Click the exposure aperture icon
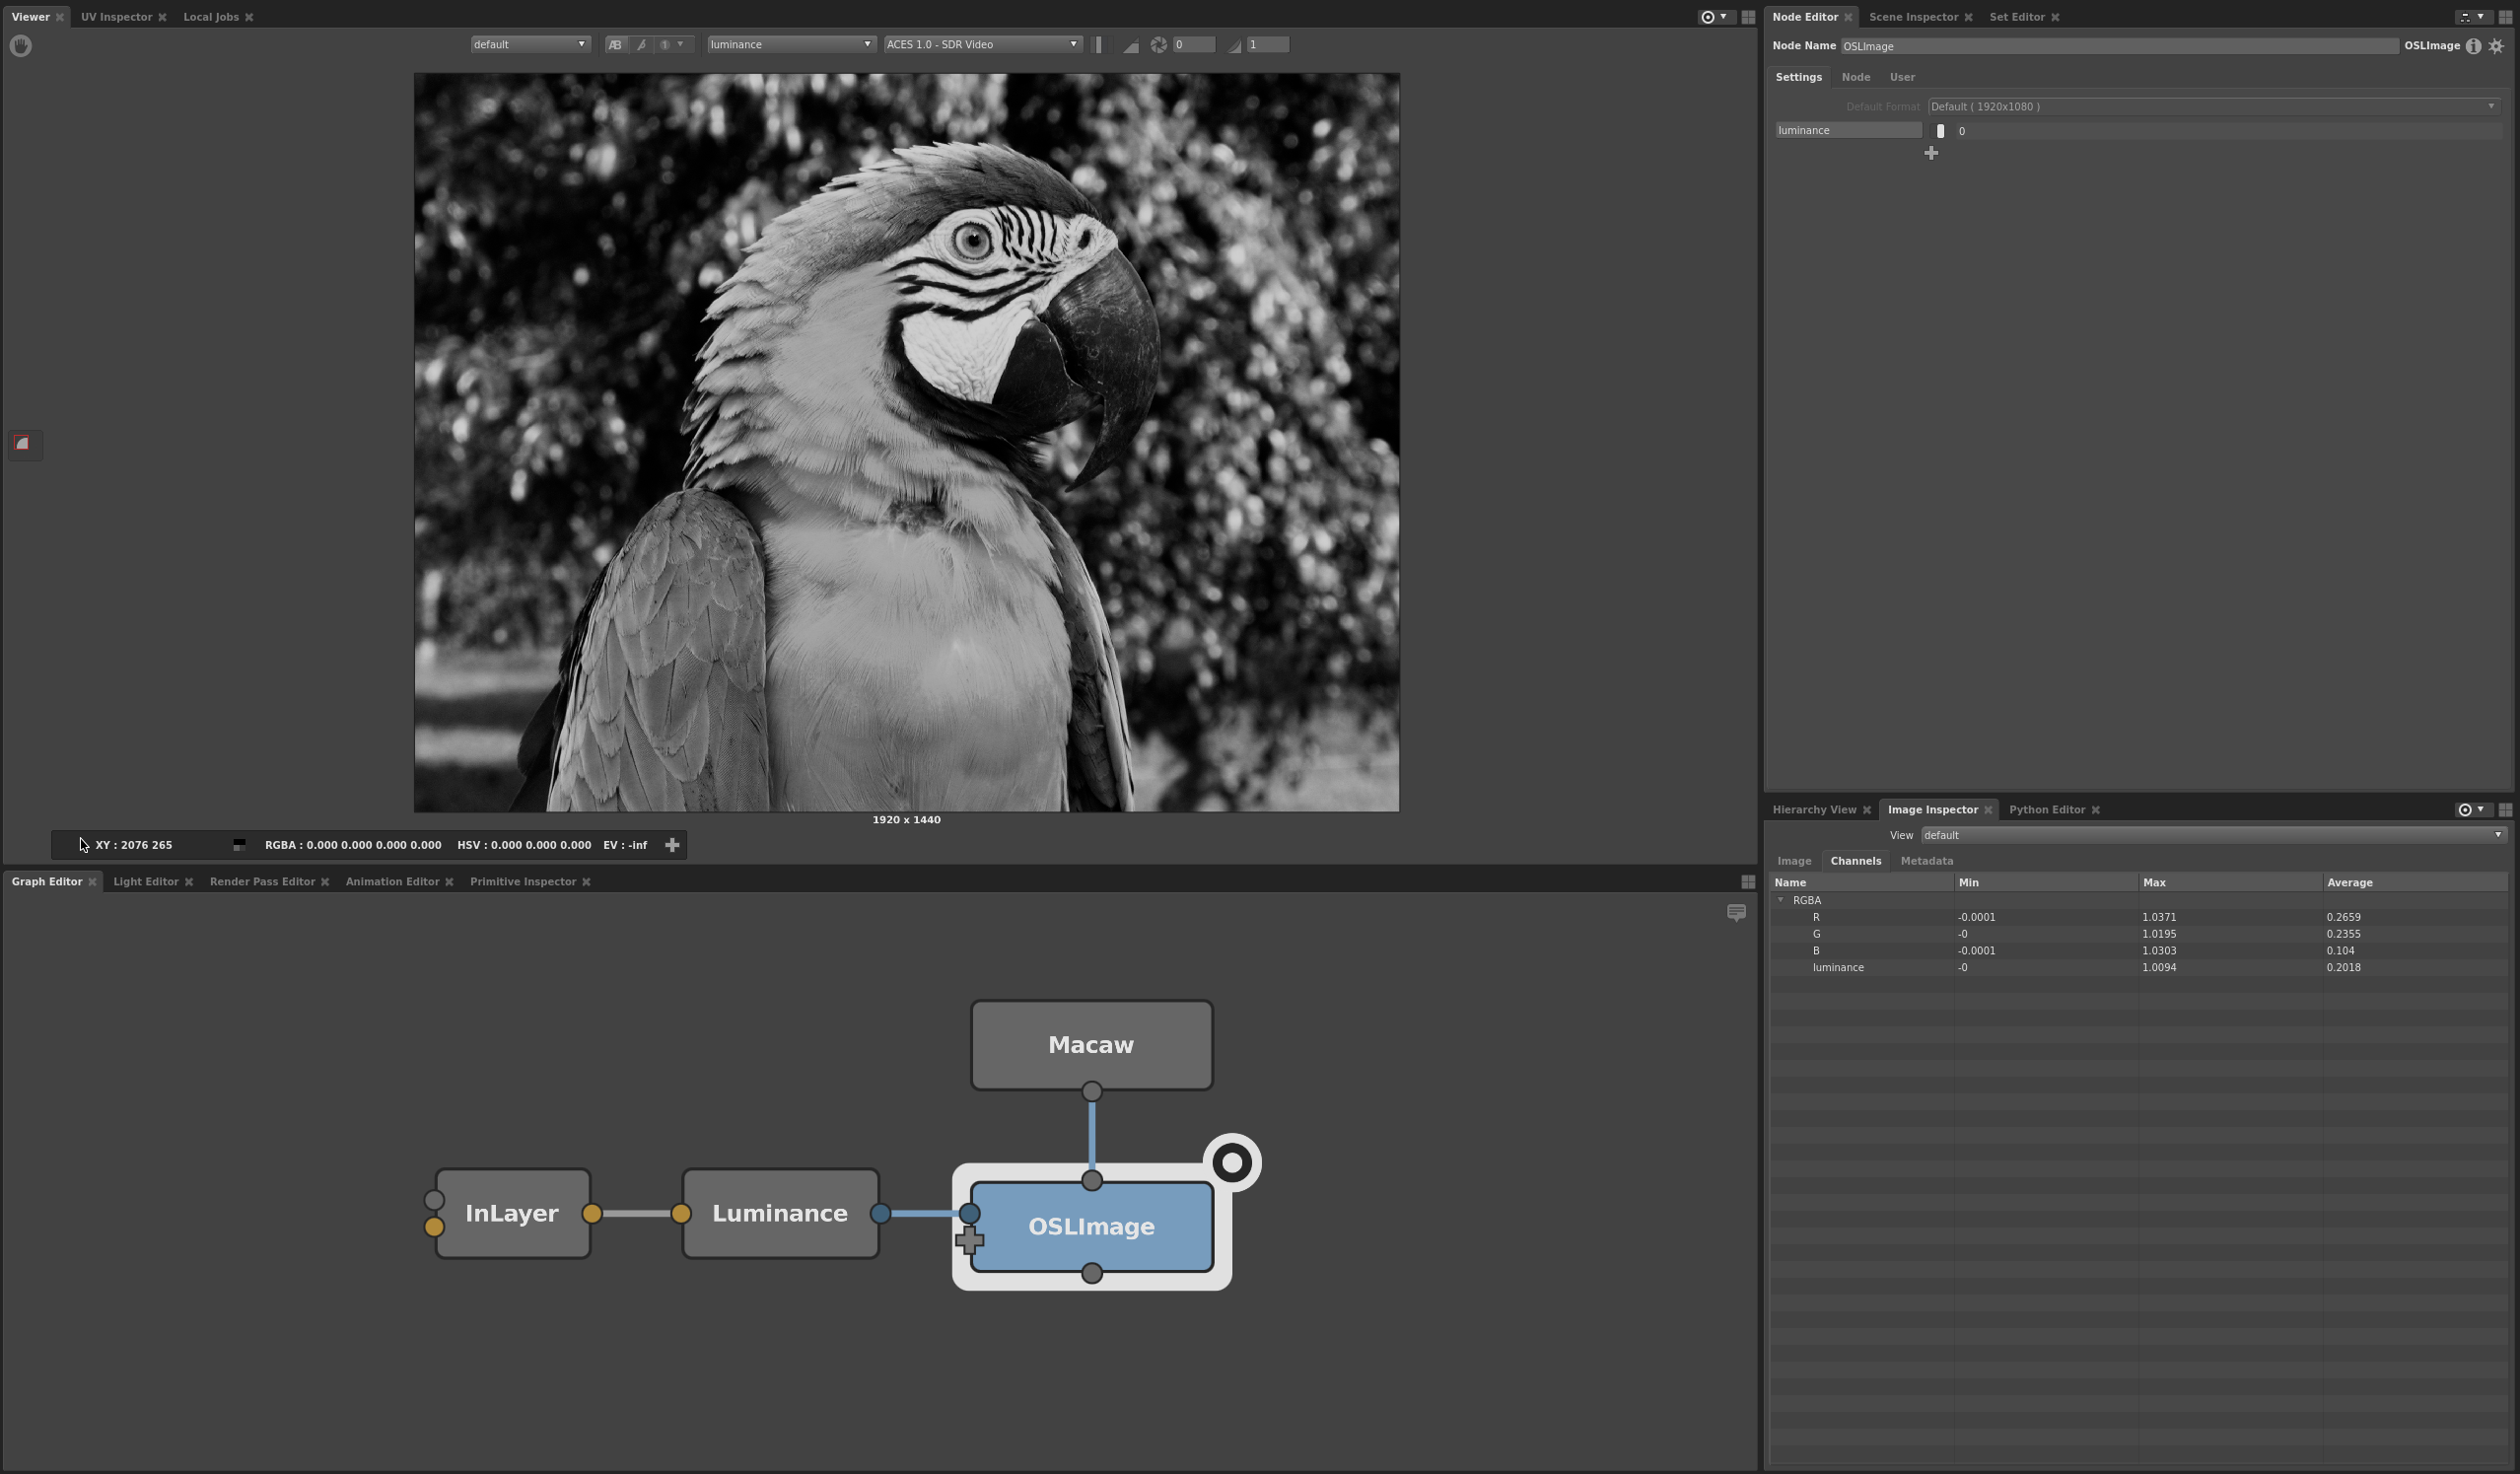This screenshot has width=2520, height=1474. 1158,45
